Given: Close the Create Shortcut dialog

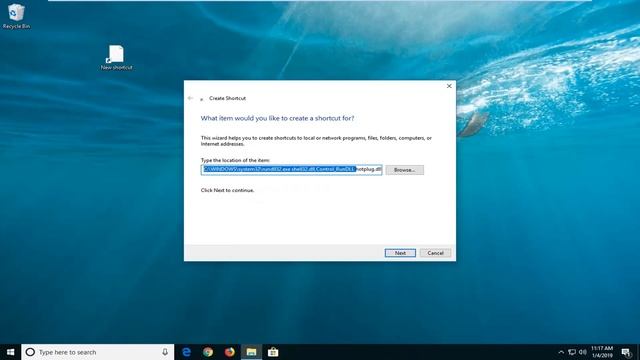Looking at the screenshot, I should pyautogui.click(x=449, y=86).
